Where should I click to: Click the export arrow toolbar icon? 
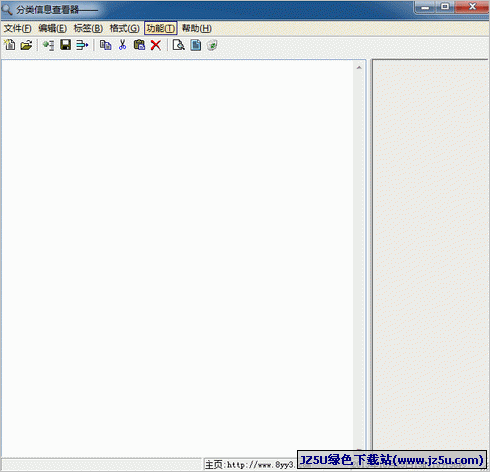coord(82,45)
